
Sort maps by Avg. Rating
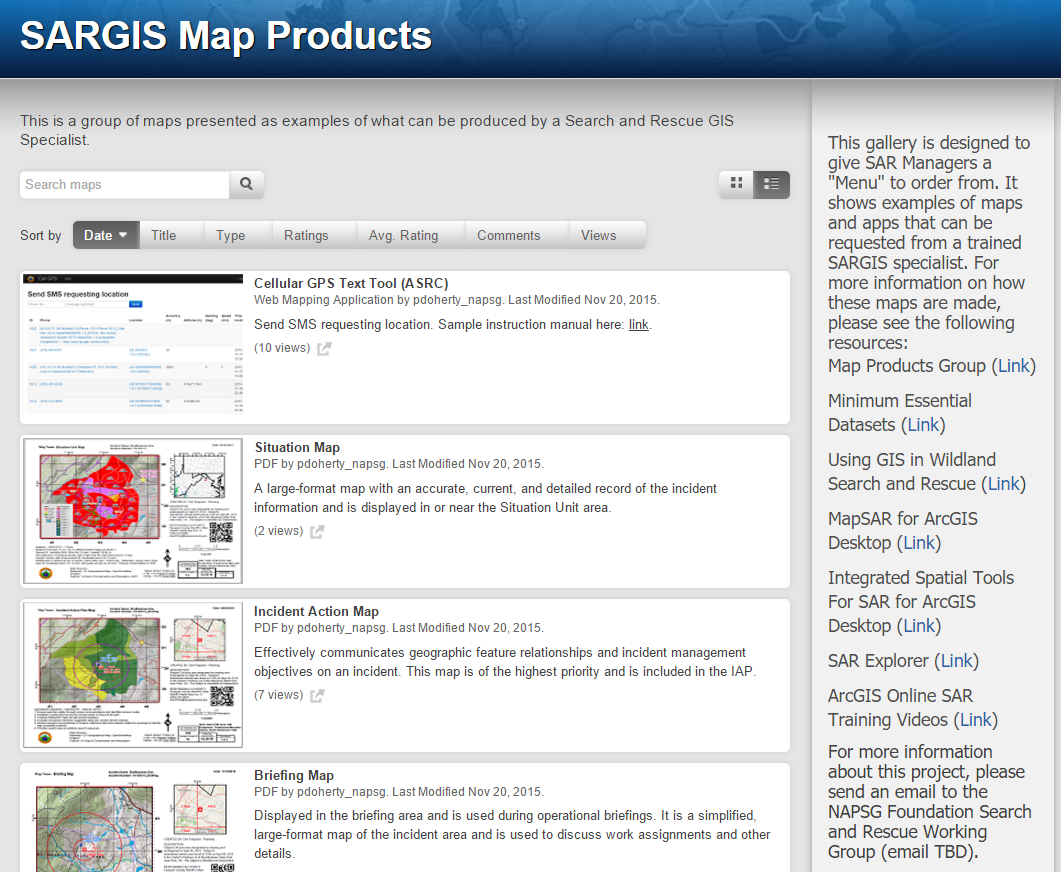coord(403,235)
